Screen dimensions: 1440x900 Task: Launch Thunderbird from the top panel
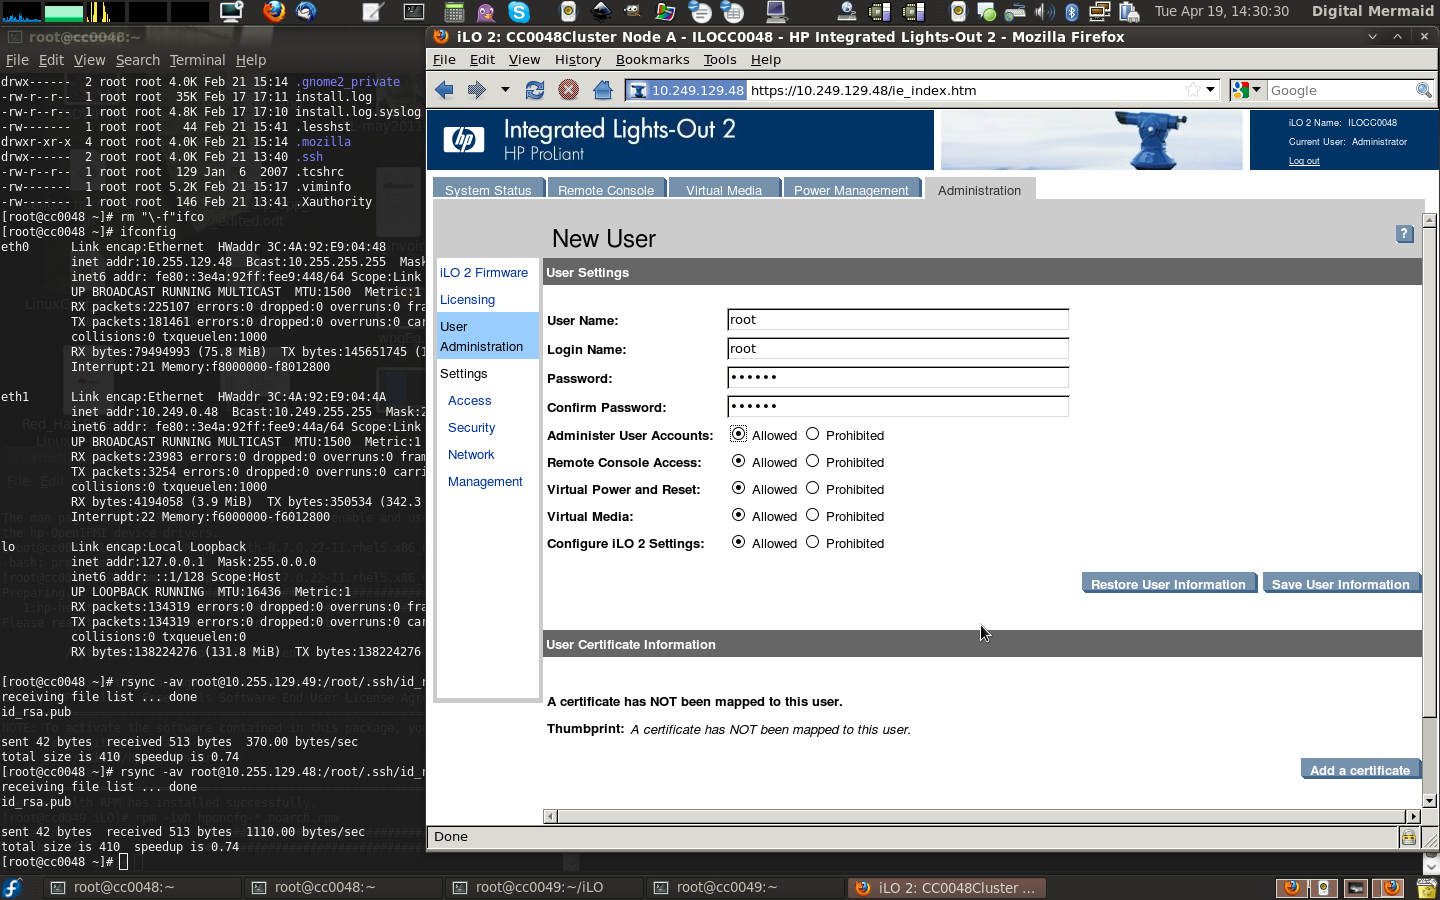point(306,12)
